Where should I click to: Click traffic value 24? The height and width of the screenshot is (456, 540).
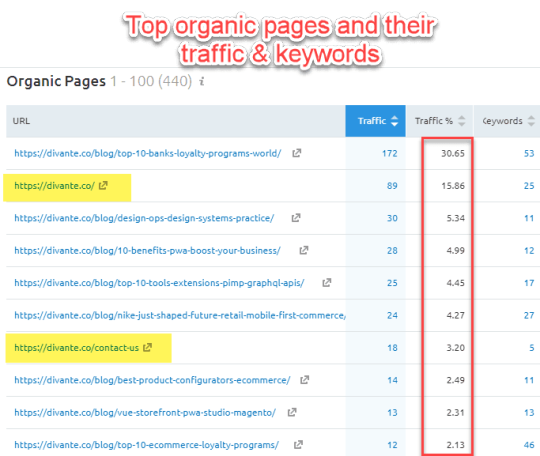click(392, 315)
